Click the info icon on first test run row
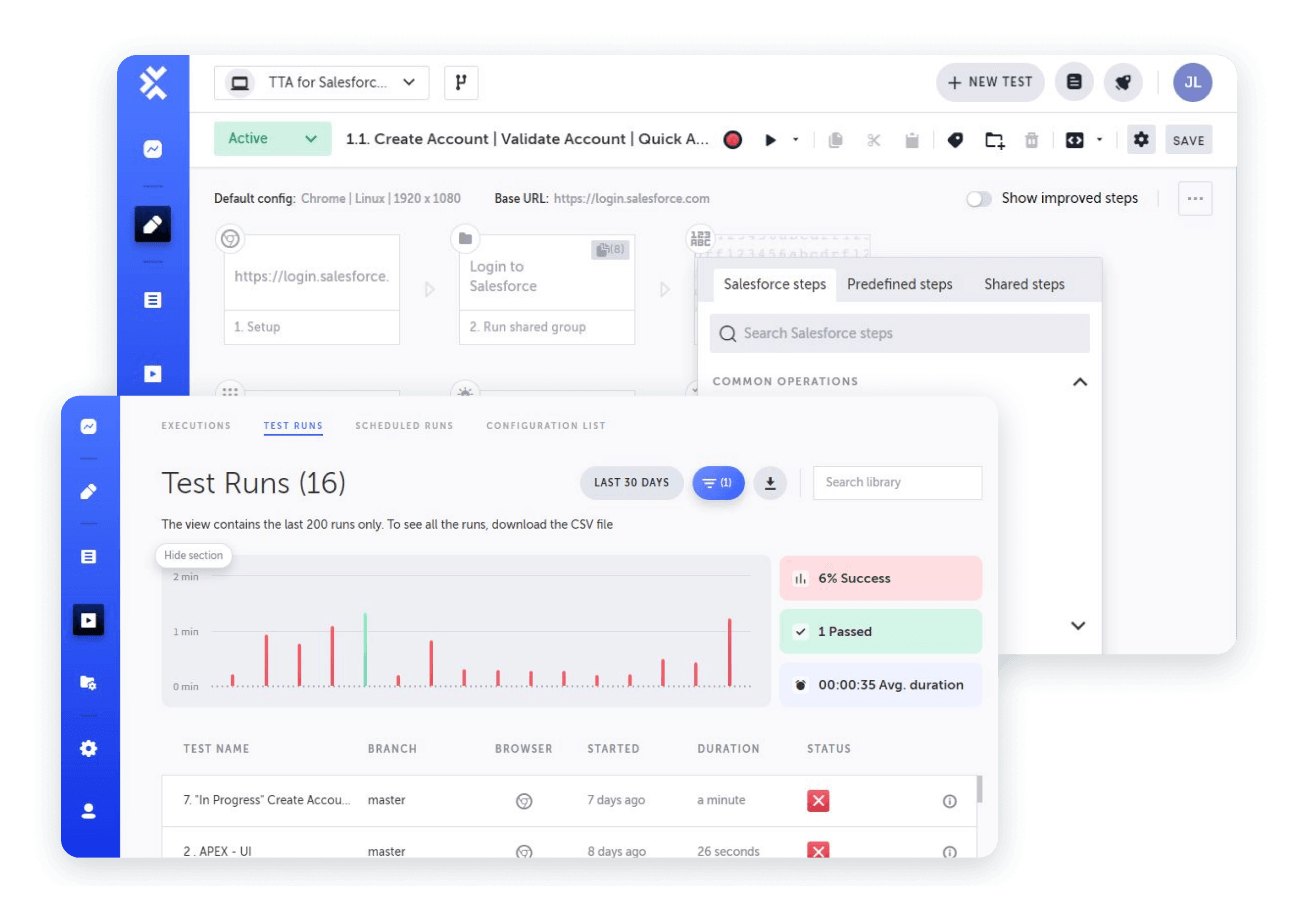Screen dimensions: 1300x910 [949, 801]
